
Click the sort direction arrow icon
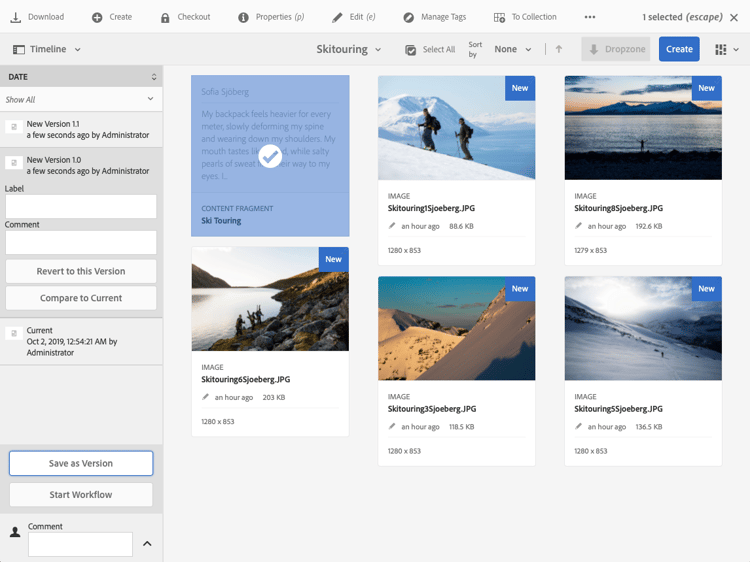[559, 49]
